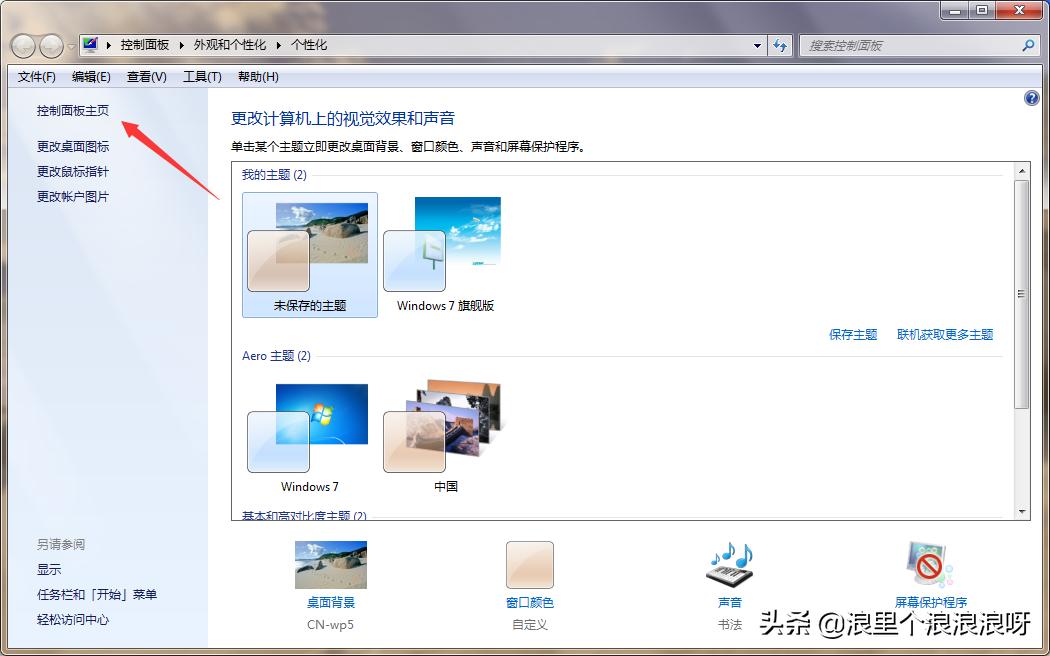The height and width of the screenshot is (656, 1050).
Task: Open the Sound (声音) settings icon
Action: [x=729, y=565]
